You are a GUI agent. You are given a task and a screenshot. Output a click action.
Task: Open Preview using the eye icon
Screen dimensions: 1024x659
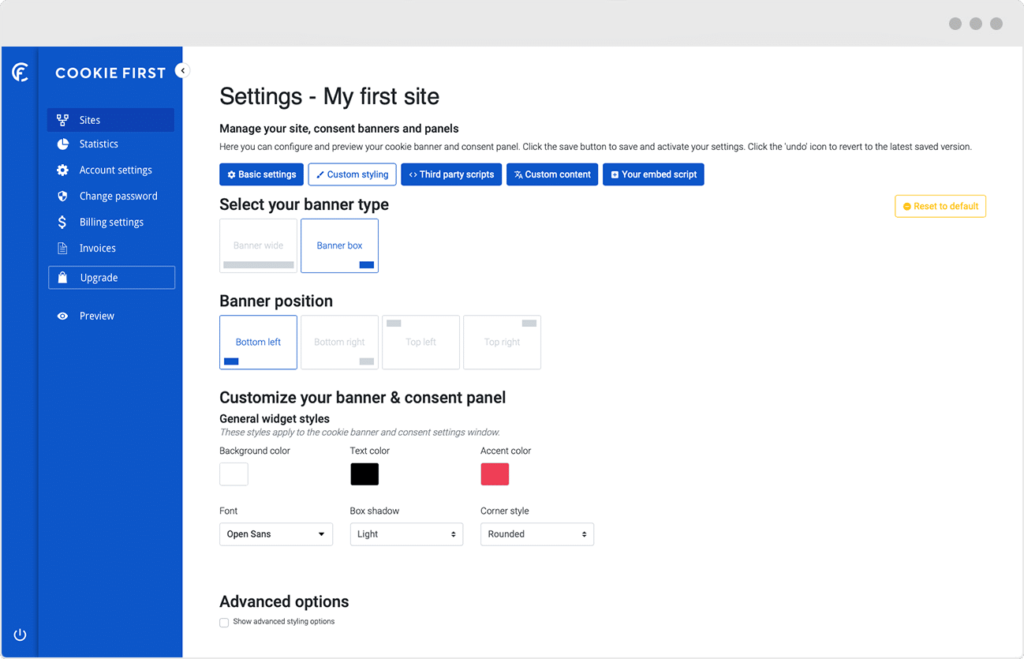point(62,315)
